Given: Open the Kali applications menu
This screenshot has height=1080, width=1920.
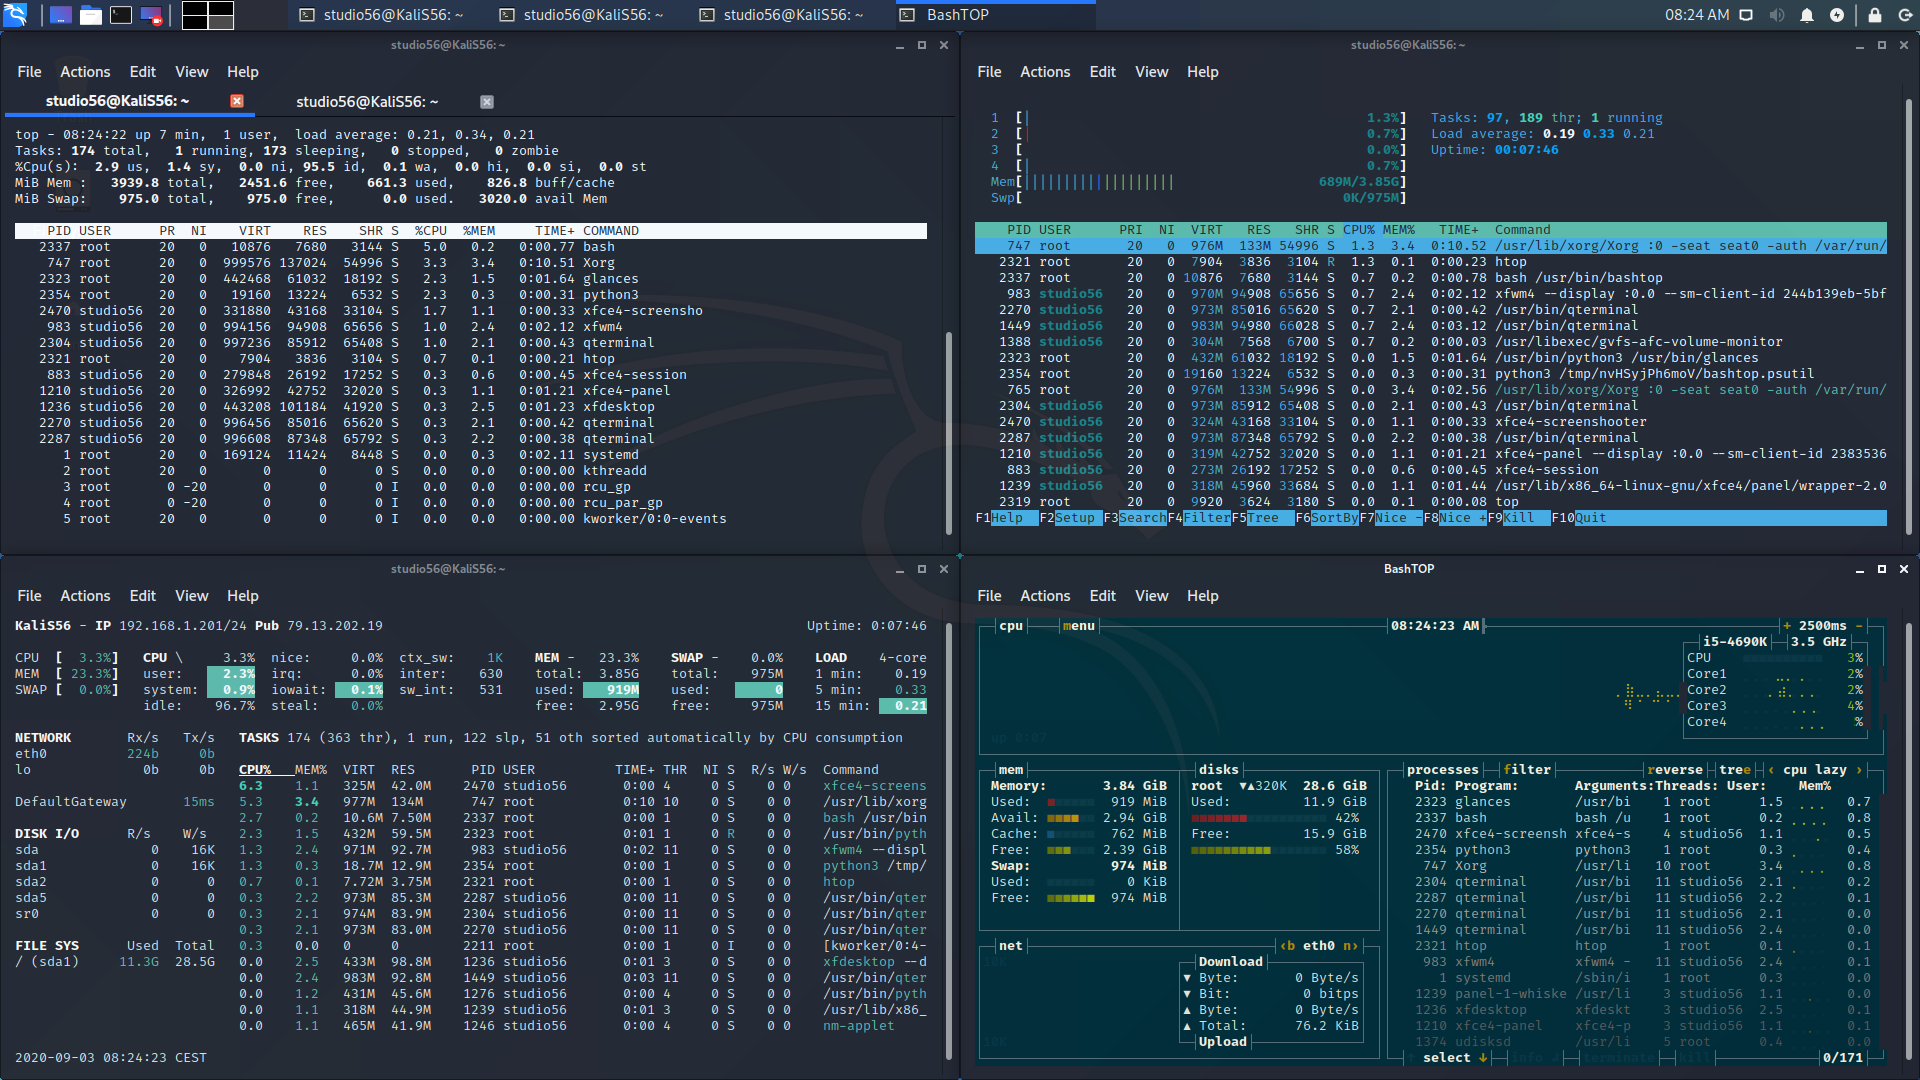Looking at the screenshot, I should (x=16, y=15).
